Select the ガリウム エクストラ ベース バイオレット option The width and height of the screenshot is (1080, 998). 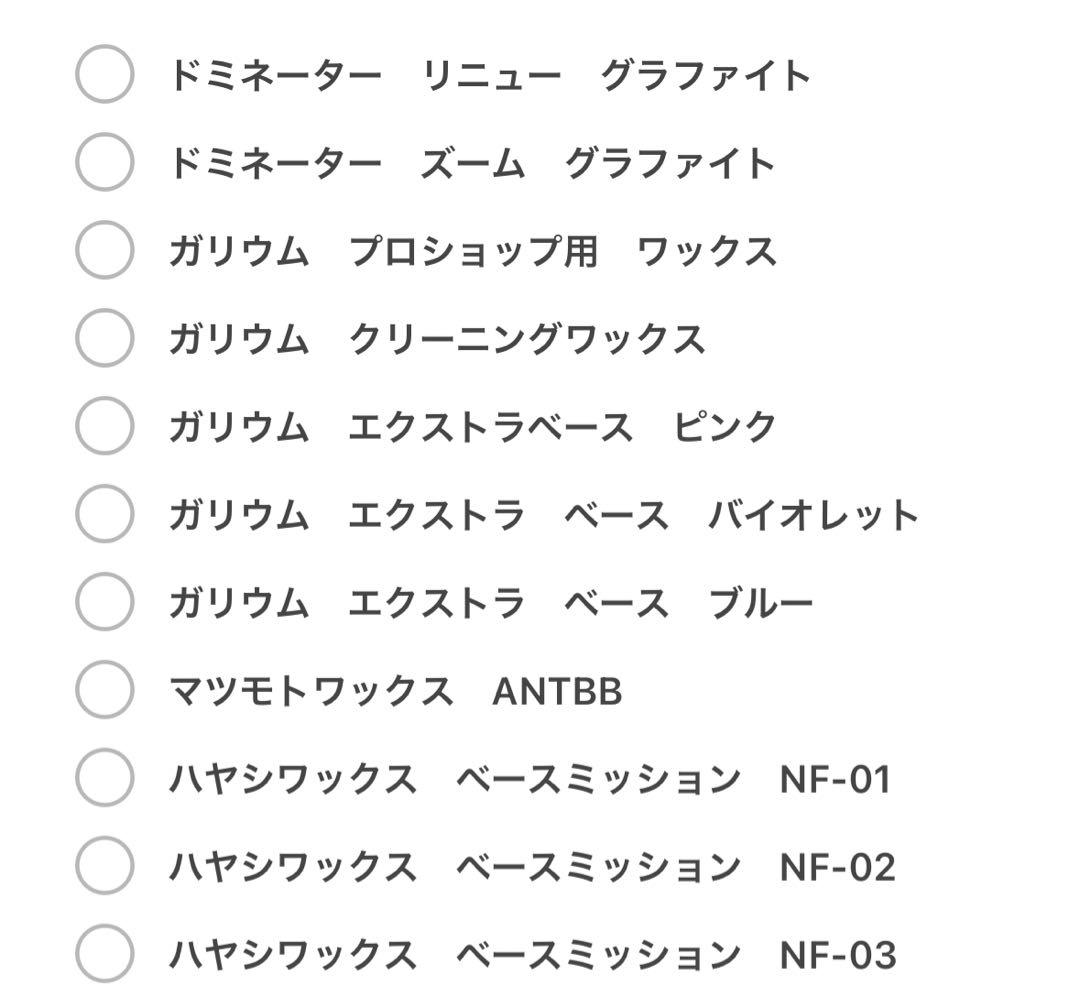[x=104, y=515]
